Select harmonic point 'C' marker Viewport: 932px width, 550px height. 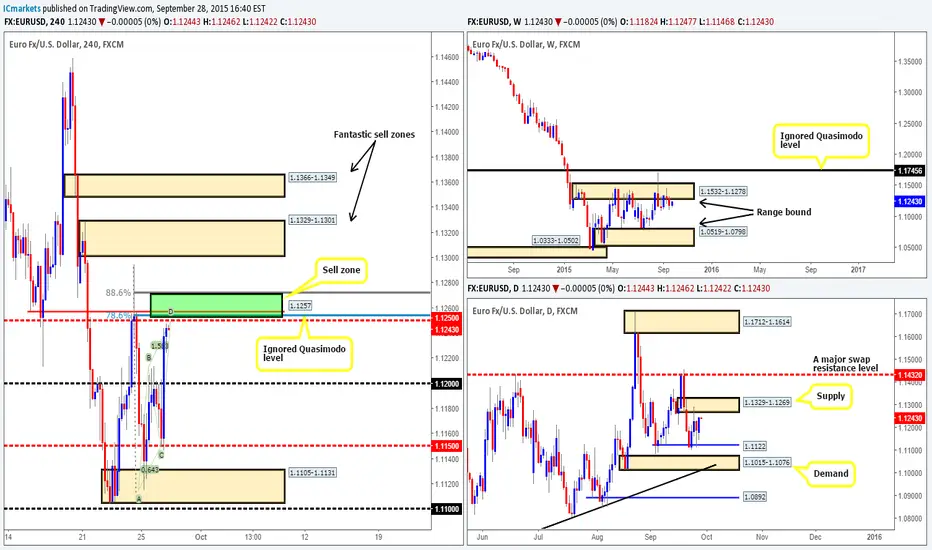click(x=161, y=455)
